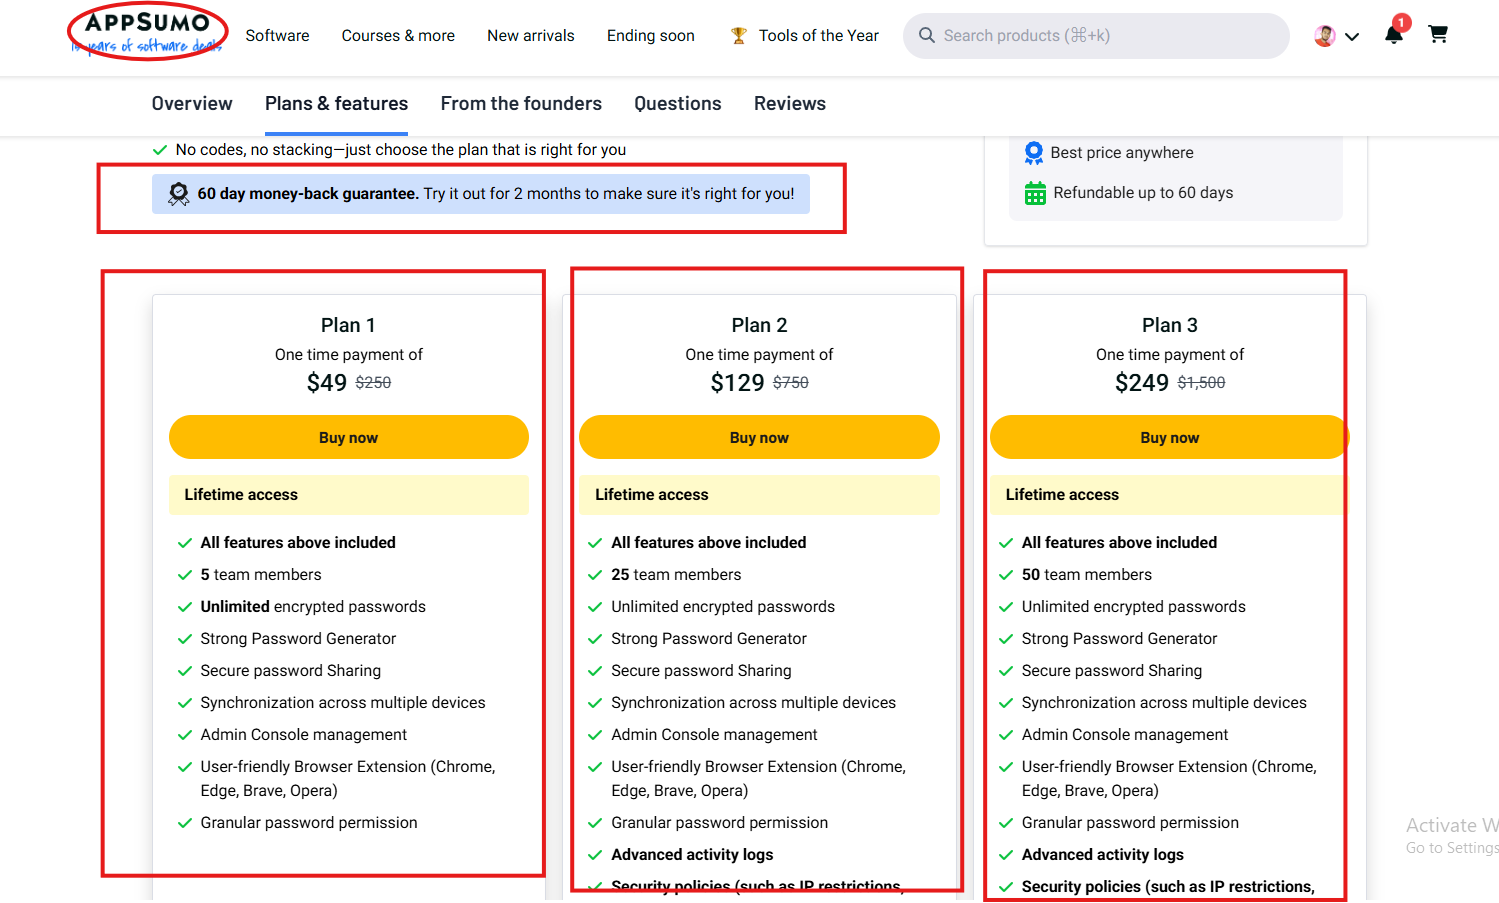This screenshot has width=1499, height=903.
Task: Open the Ending soon menu item
Action: pyautogui.click(x=650, y=35)
